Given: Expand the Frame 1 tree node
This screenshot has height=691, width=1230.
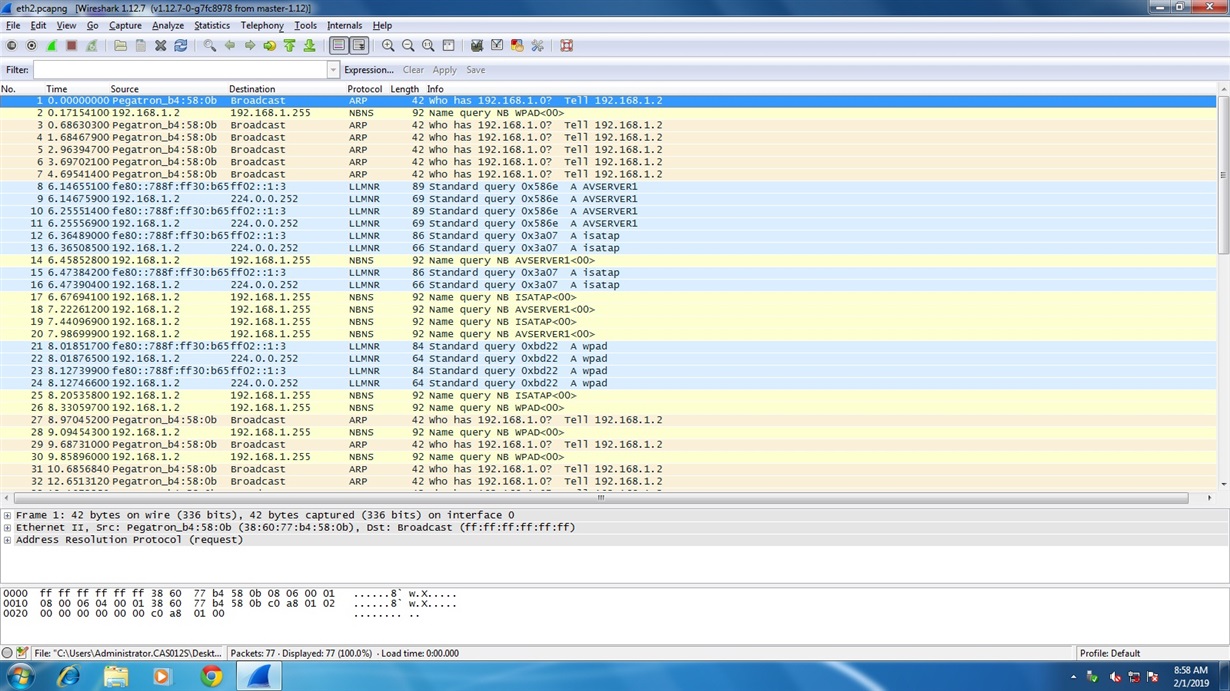Looking at the screenshot, I should (7, 515).
